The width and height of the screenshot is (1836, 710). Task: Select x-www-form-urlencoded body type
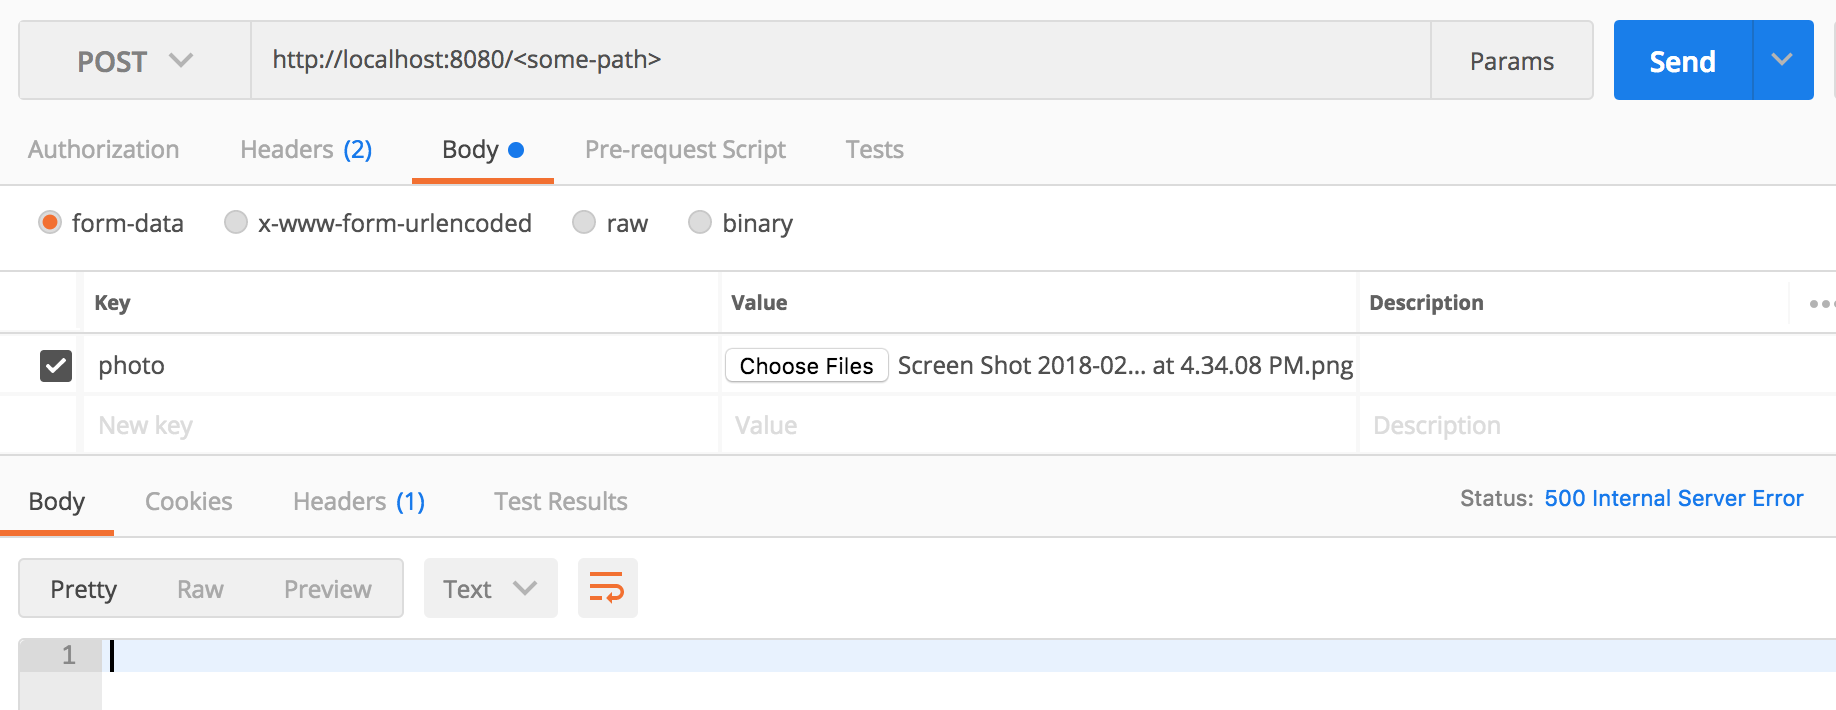(236, 223)
